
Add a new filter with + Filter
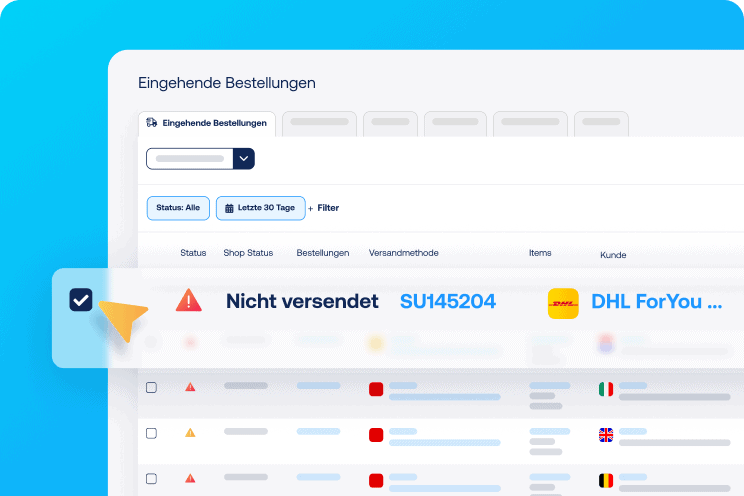(x=323, y=208)
